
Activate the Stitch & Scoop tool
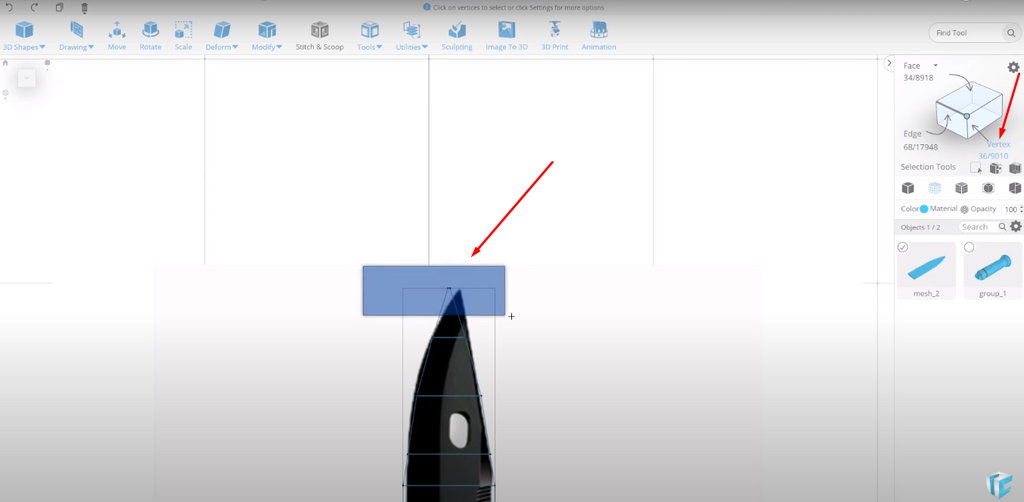point(319,36)
